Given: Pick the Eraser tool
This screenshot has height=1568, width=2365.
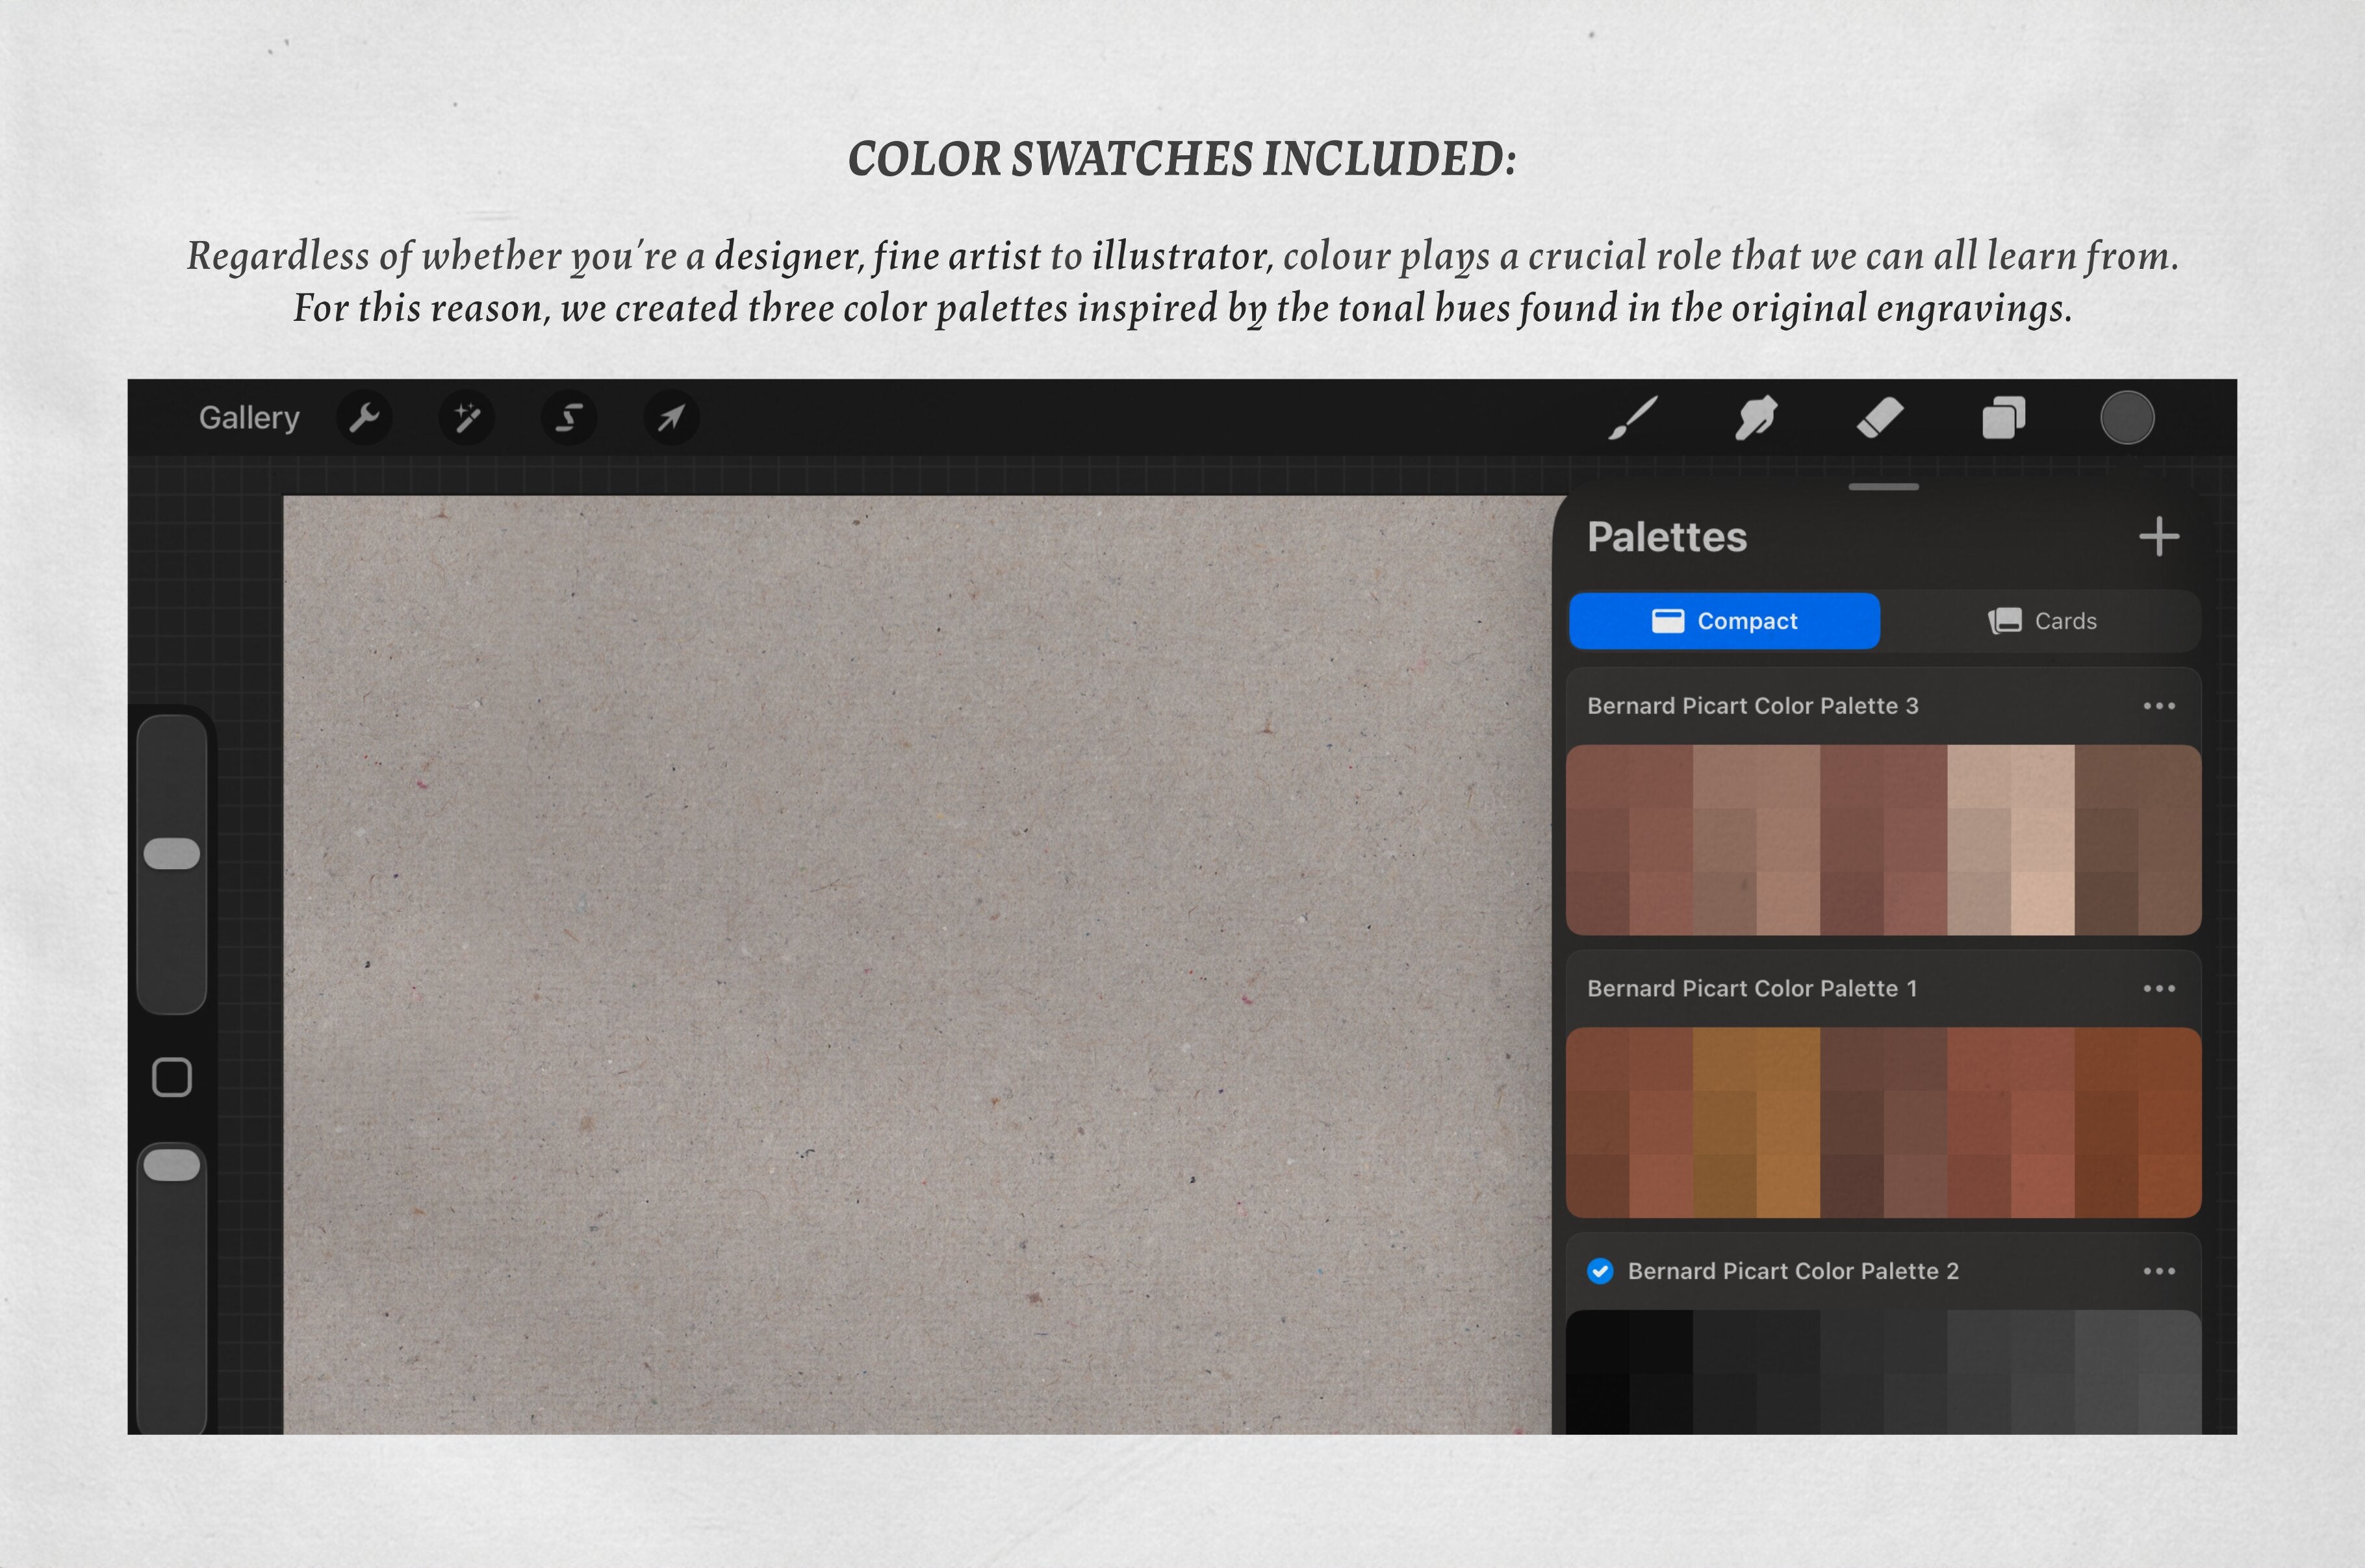Looking at the screenshot, I should (1880, 418).
